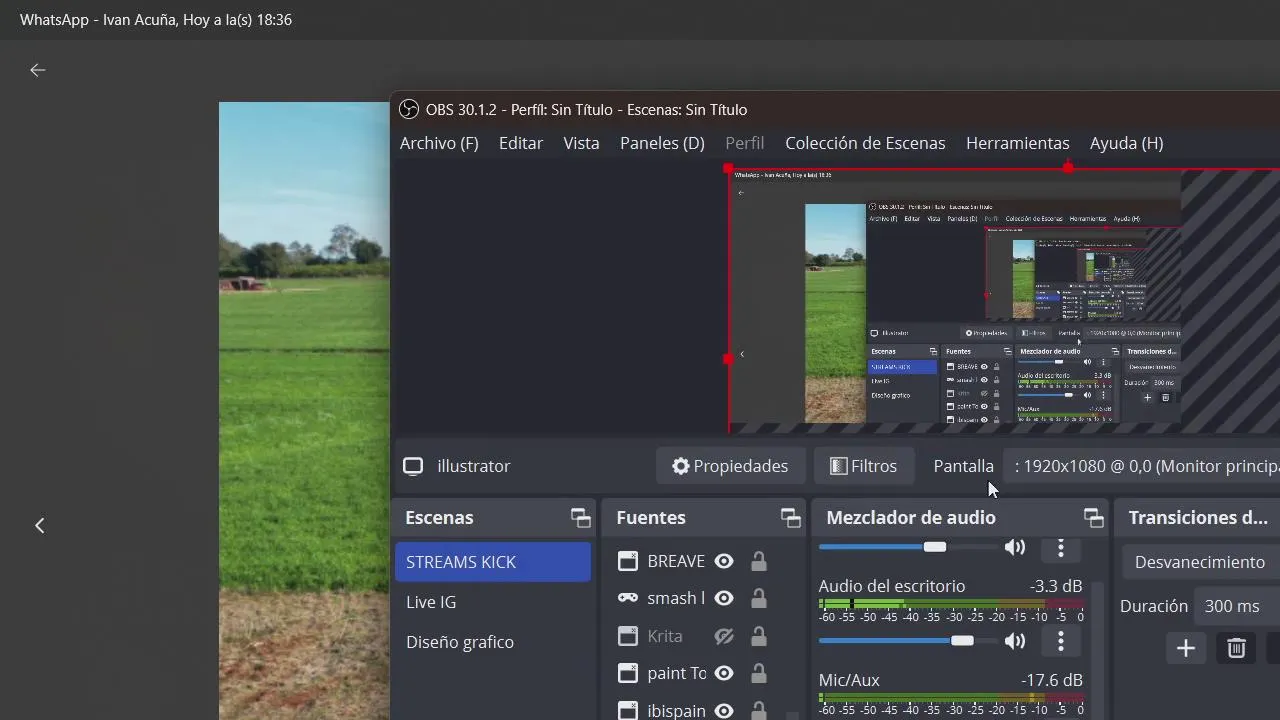
Task: Open three-dot options for Audio del escritorio
Action: pos(1061,640)
